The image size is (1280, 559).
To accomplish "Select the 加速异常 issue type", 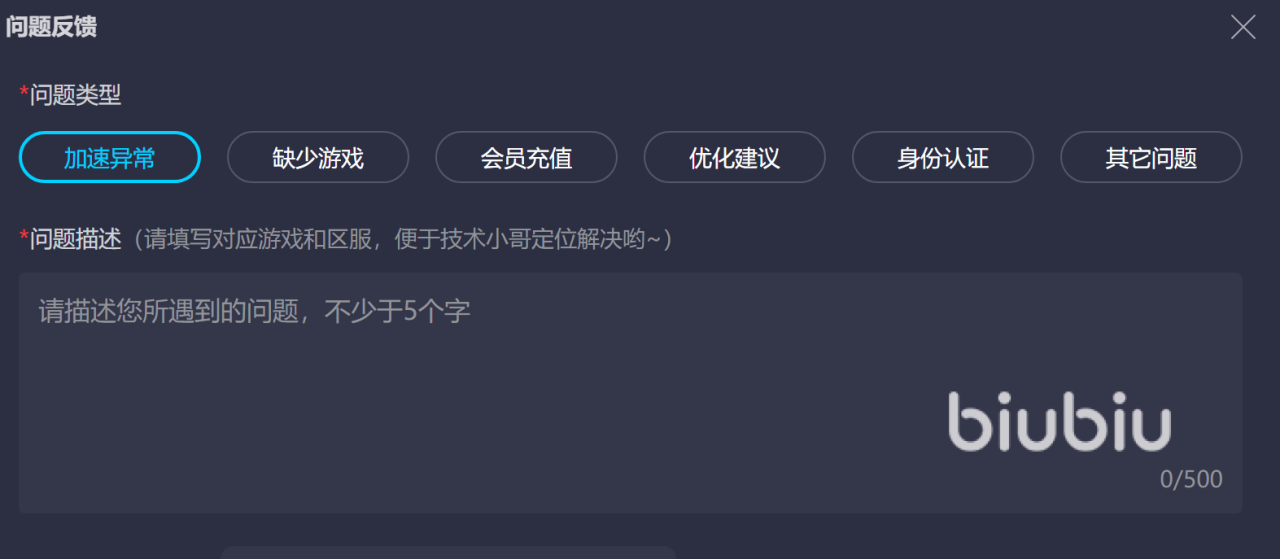I will 110,157.
